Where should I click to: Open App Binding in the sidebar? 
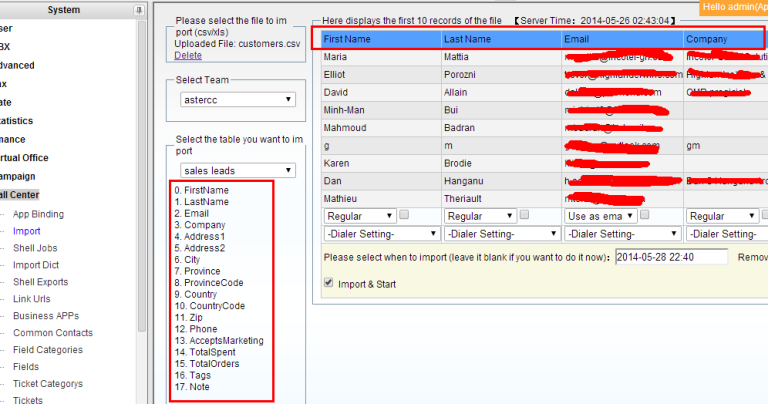click(38, 214)
